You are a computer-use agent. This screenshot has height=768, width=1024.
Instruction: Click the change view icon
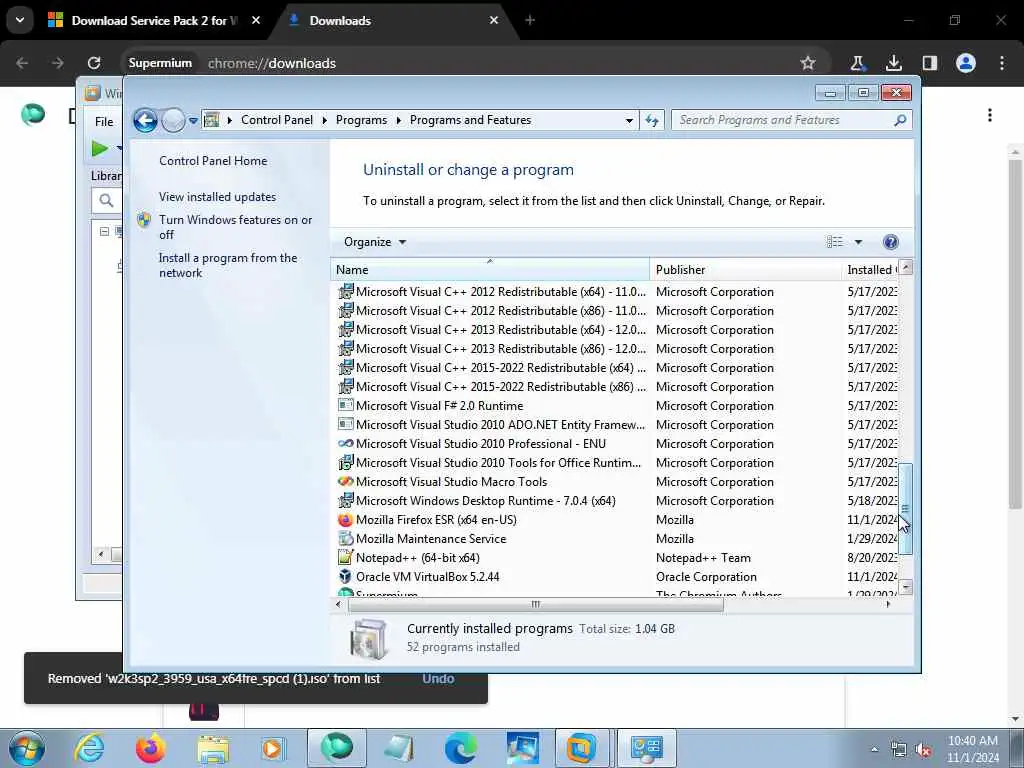(835, 242)
